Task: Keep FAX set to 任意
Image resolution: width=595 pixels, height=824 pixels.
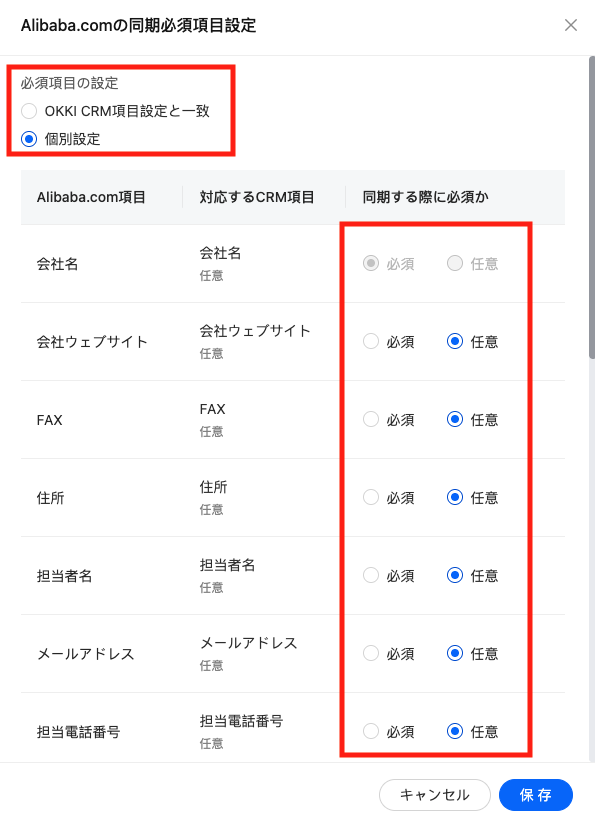Action: click(457, 419)
